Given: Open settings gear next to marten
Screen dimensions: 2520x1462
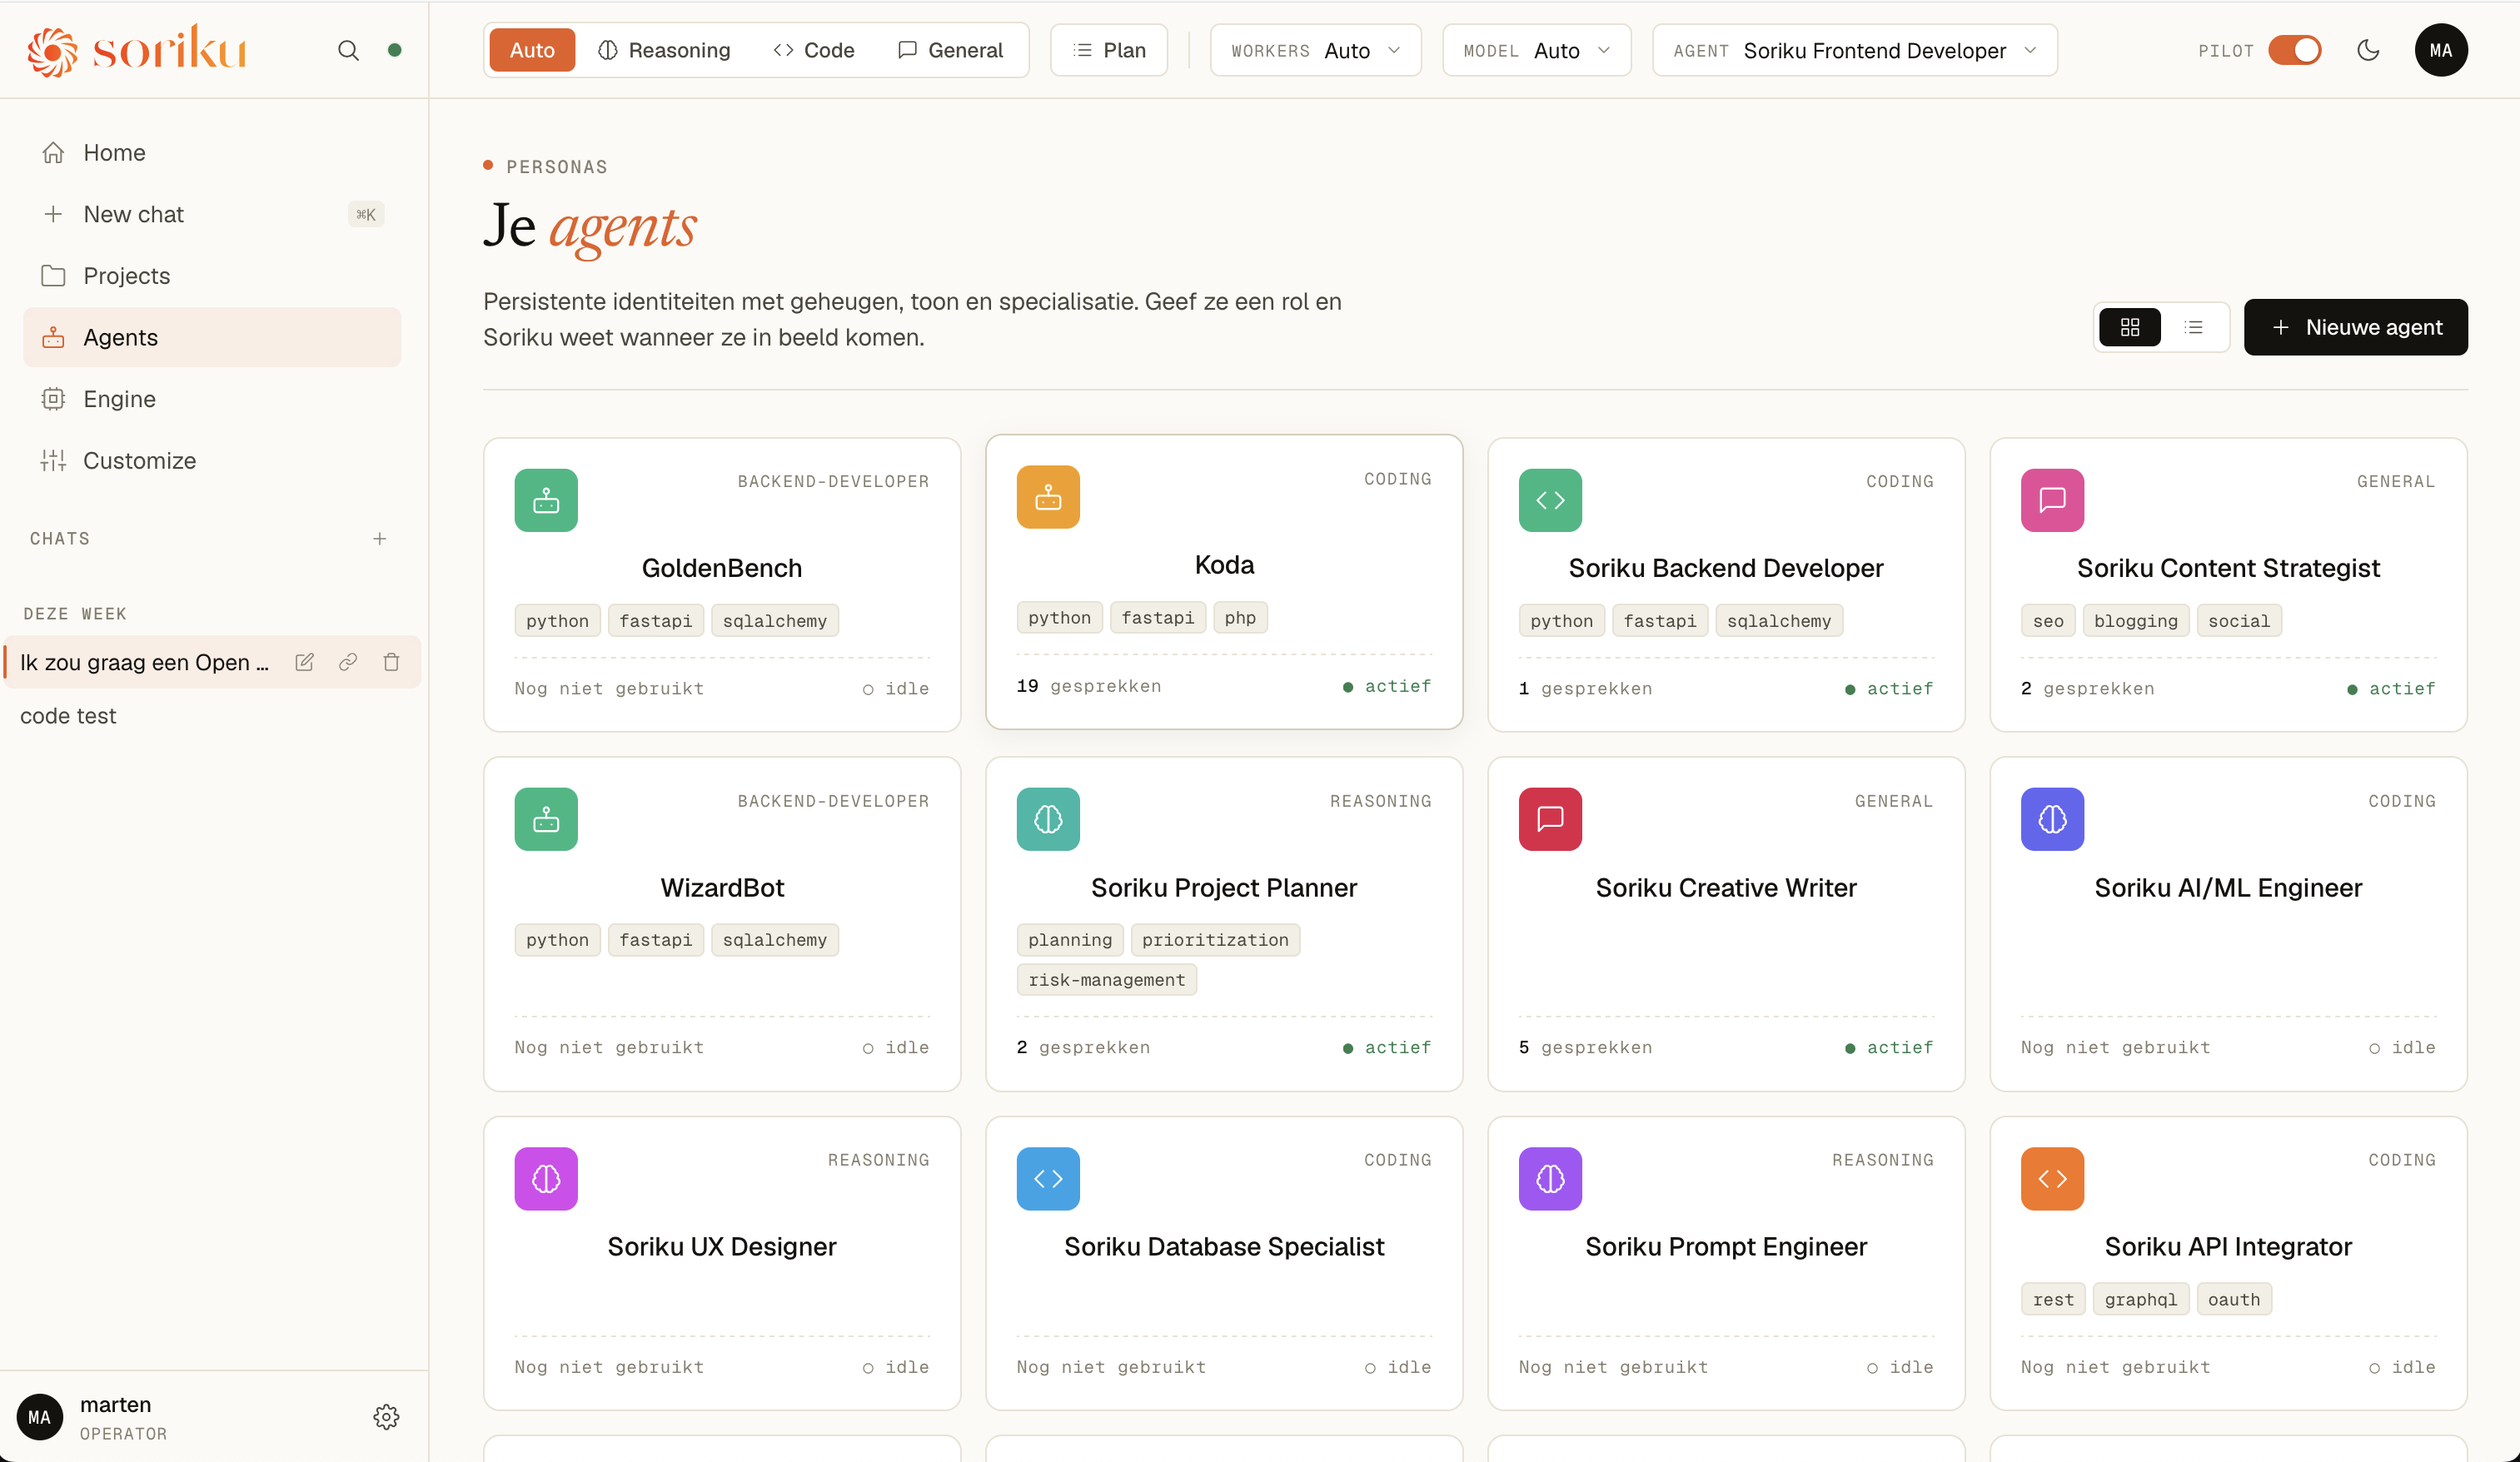Looking at the screenshot, I should (386, 1417).
